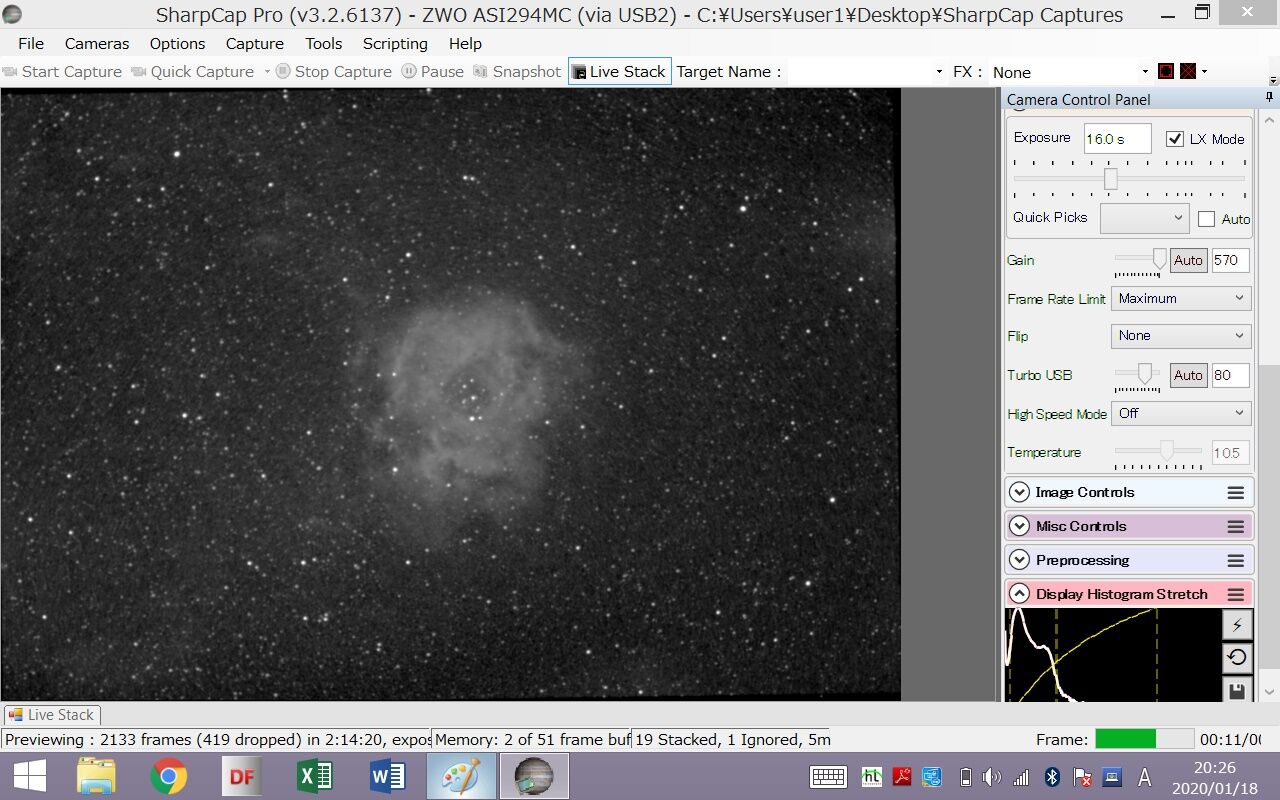Click the Snapshot toolbar button
1280x800 pixels.
517,72
